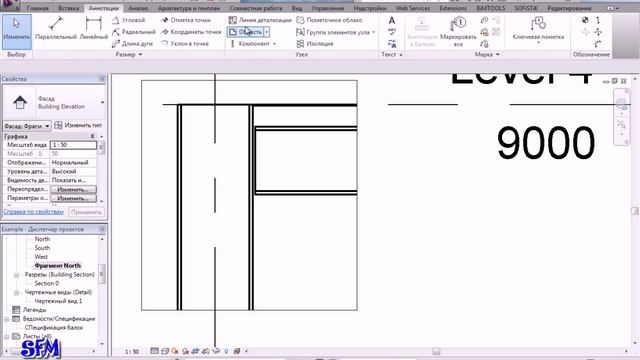Activate the Уклон в точке spot slope tool
The height and width of the screenshot is (360, 640).
185,44
